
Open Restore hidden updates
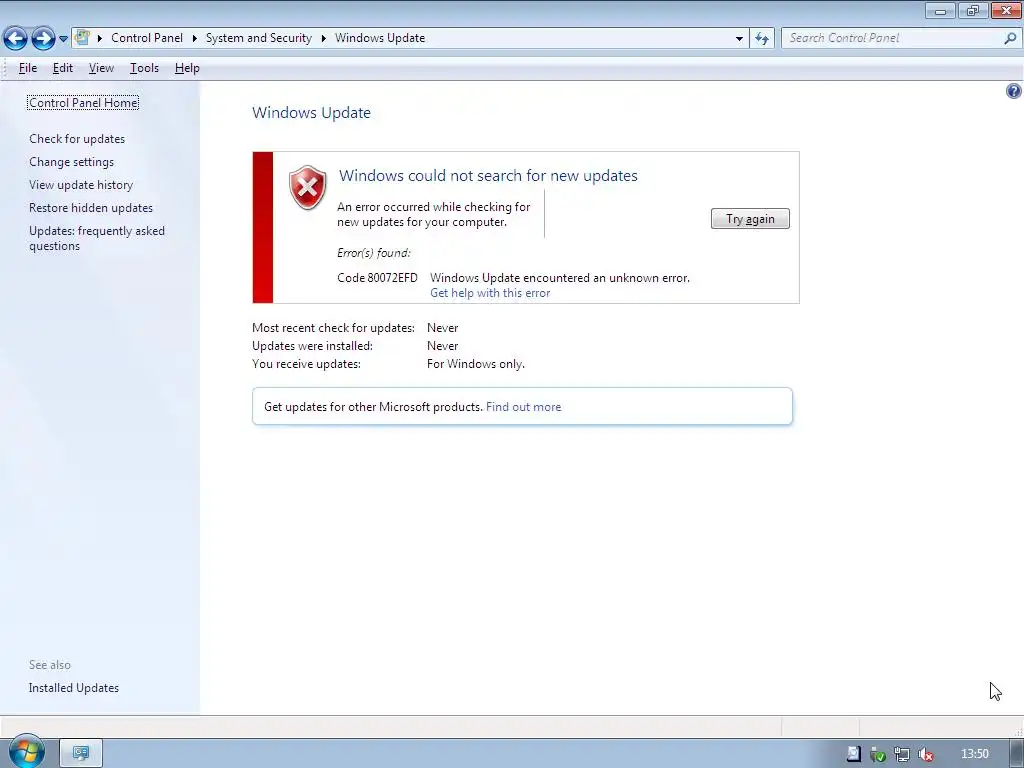pyautogui.click(x=91, y=208)
